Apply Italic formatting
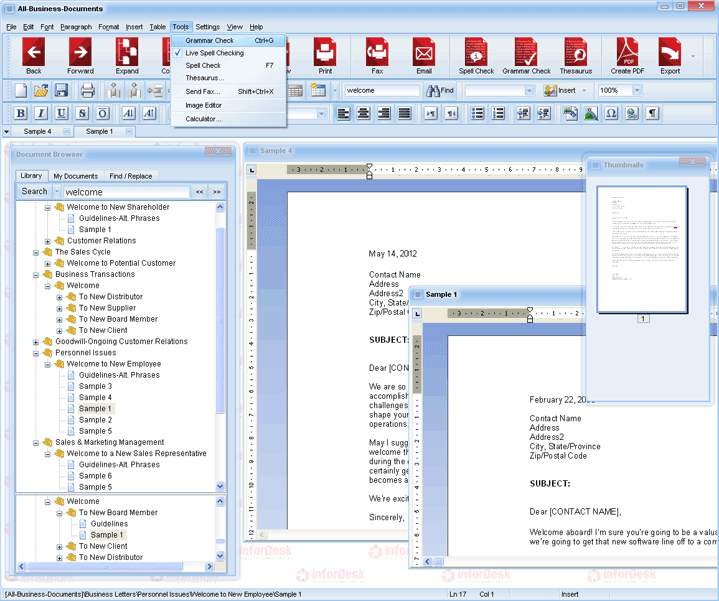719x601 pixels. [x=41, y=113]
